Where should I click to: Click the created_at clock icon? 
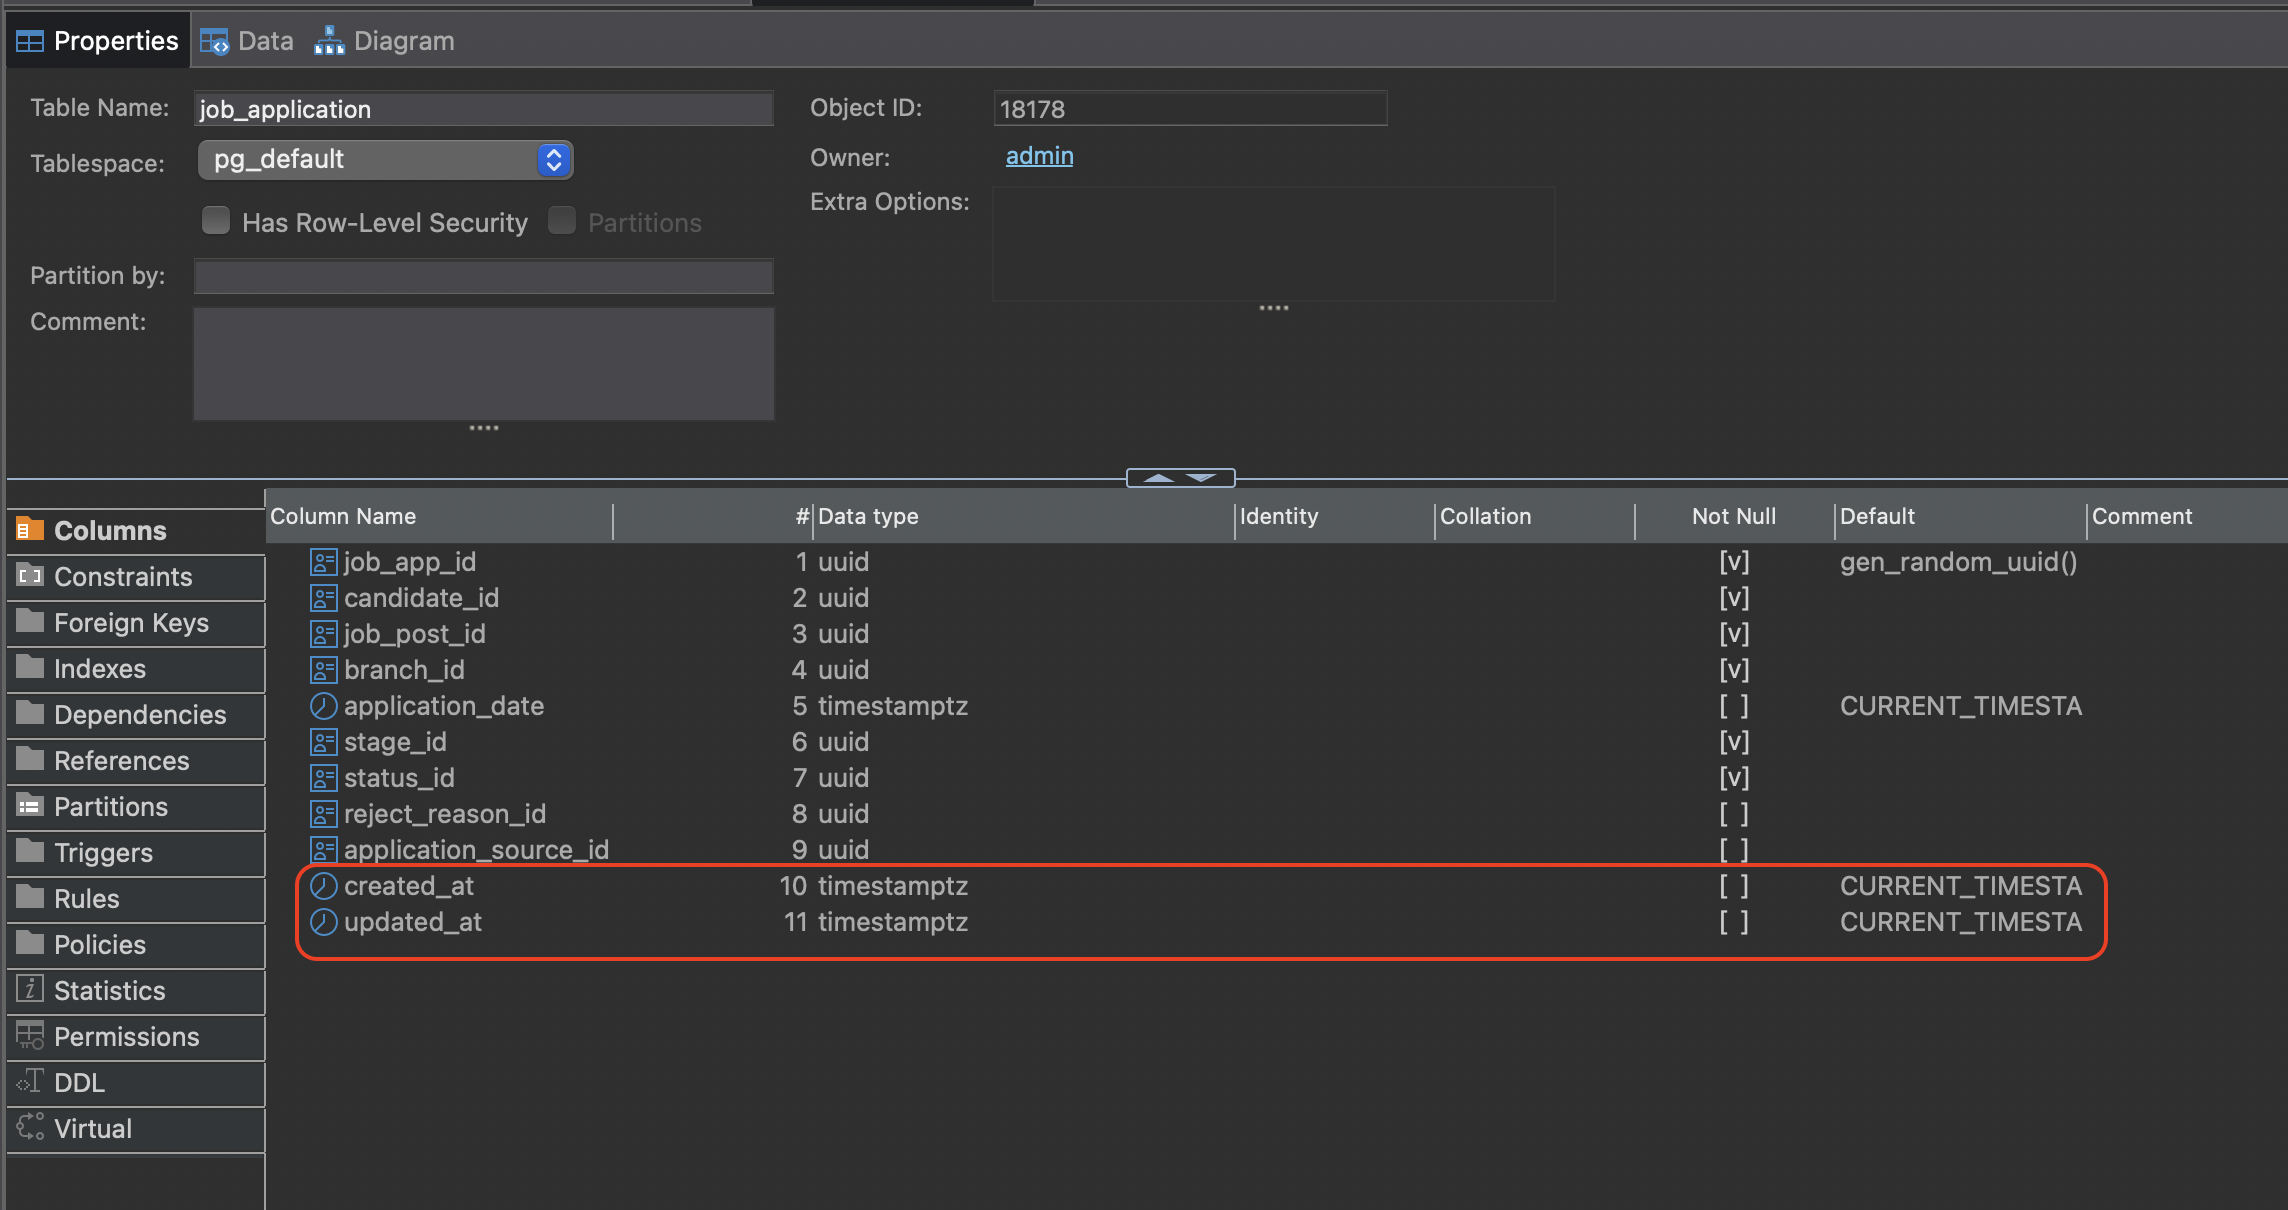click(x=323, y=886)
